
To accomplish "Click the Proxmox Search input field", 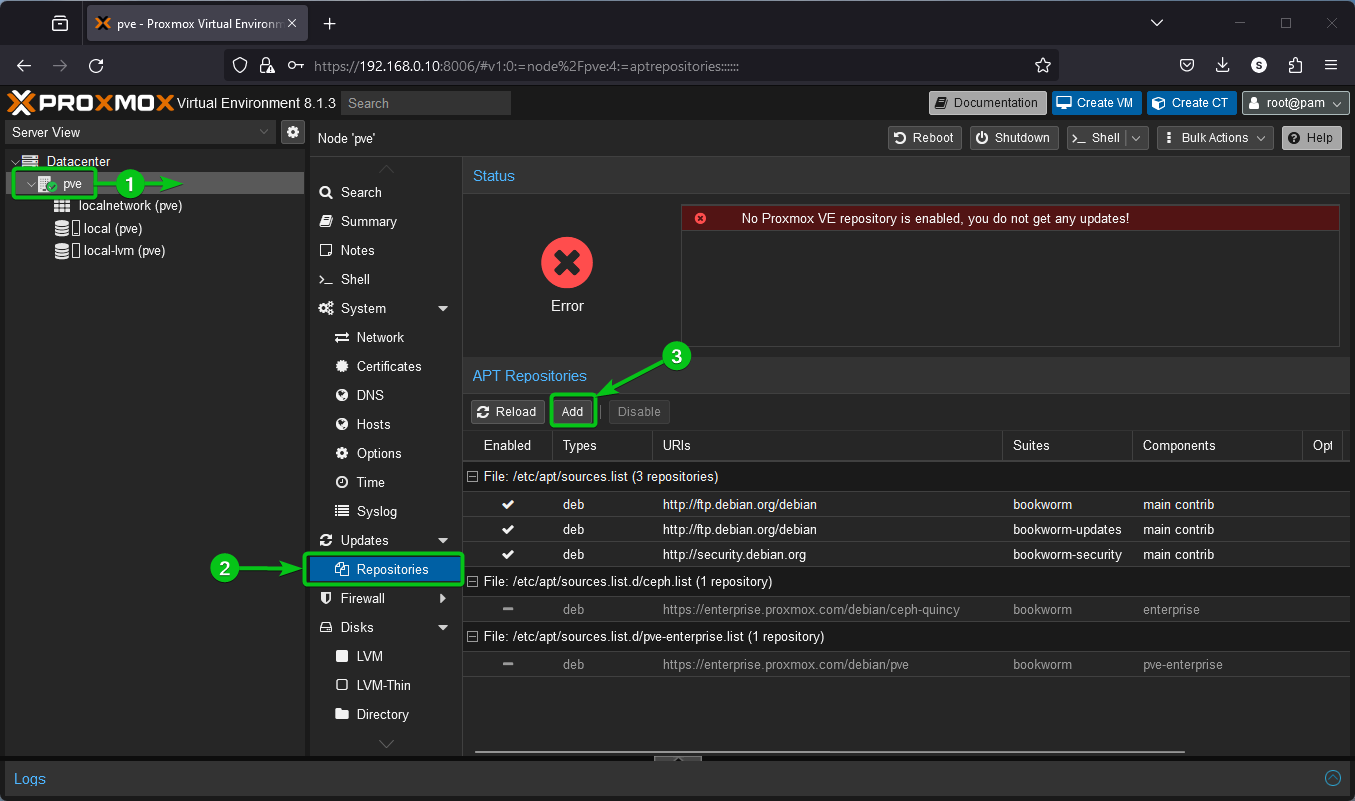I will [426, 103].
